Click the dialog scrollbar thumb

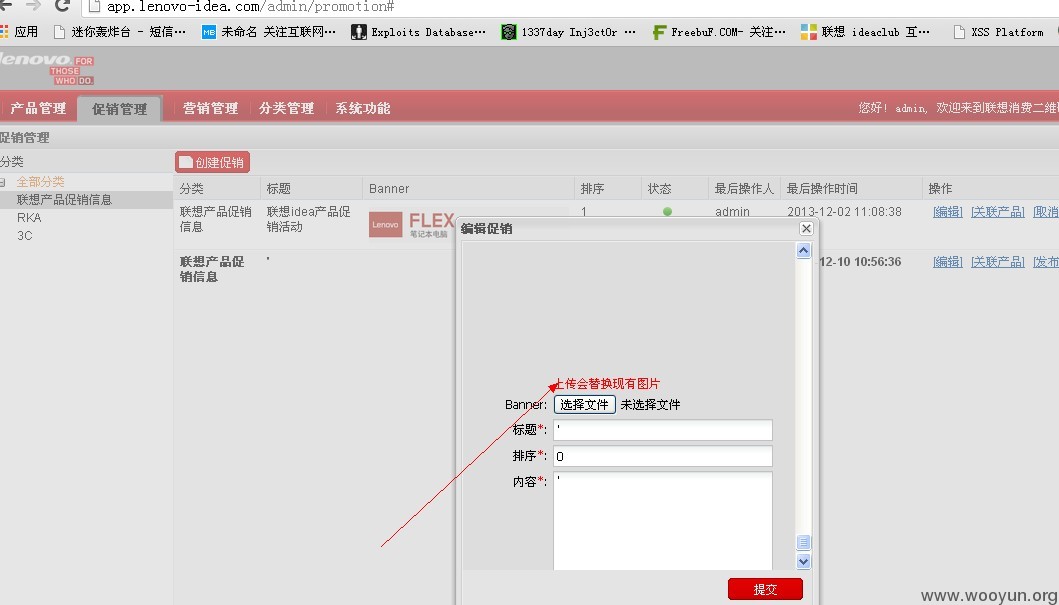(803, 542)
